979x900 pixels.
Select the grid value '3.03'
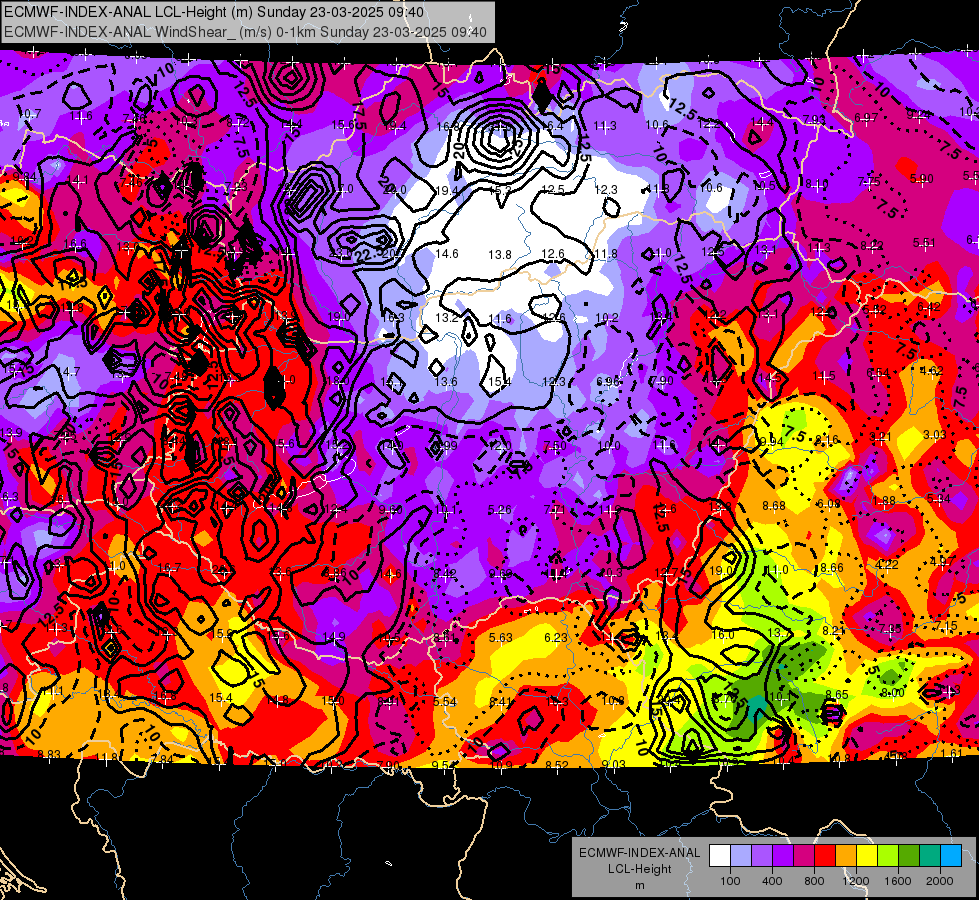click(x=935, y=434)
